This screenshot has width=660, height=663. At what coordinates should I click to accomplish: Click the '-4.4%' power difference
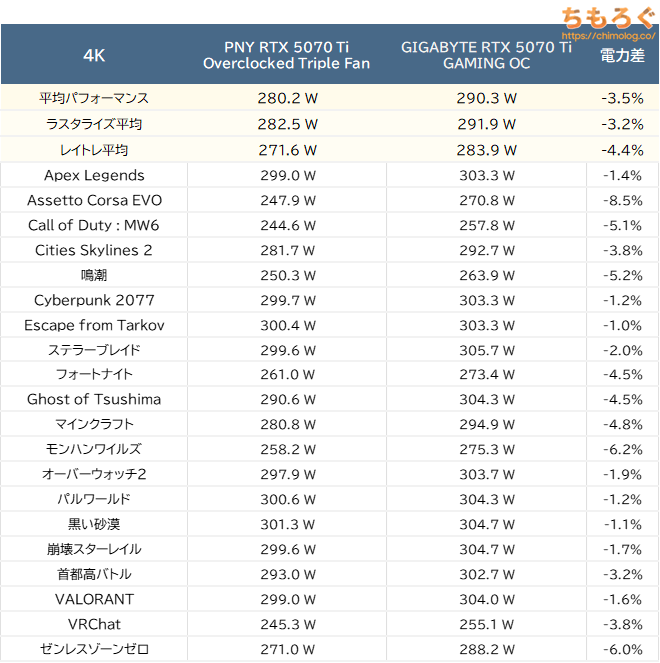tap(622, 150)
